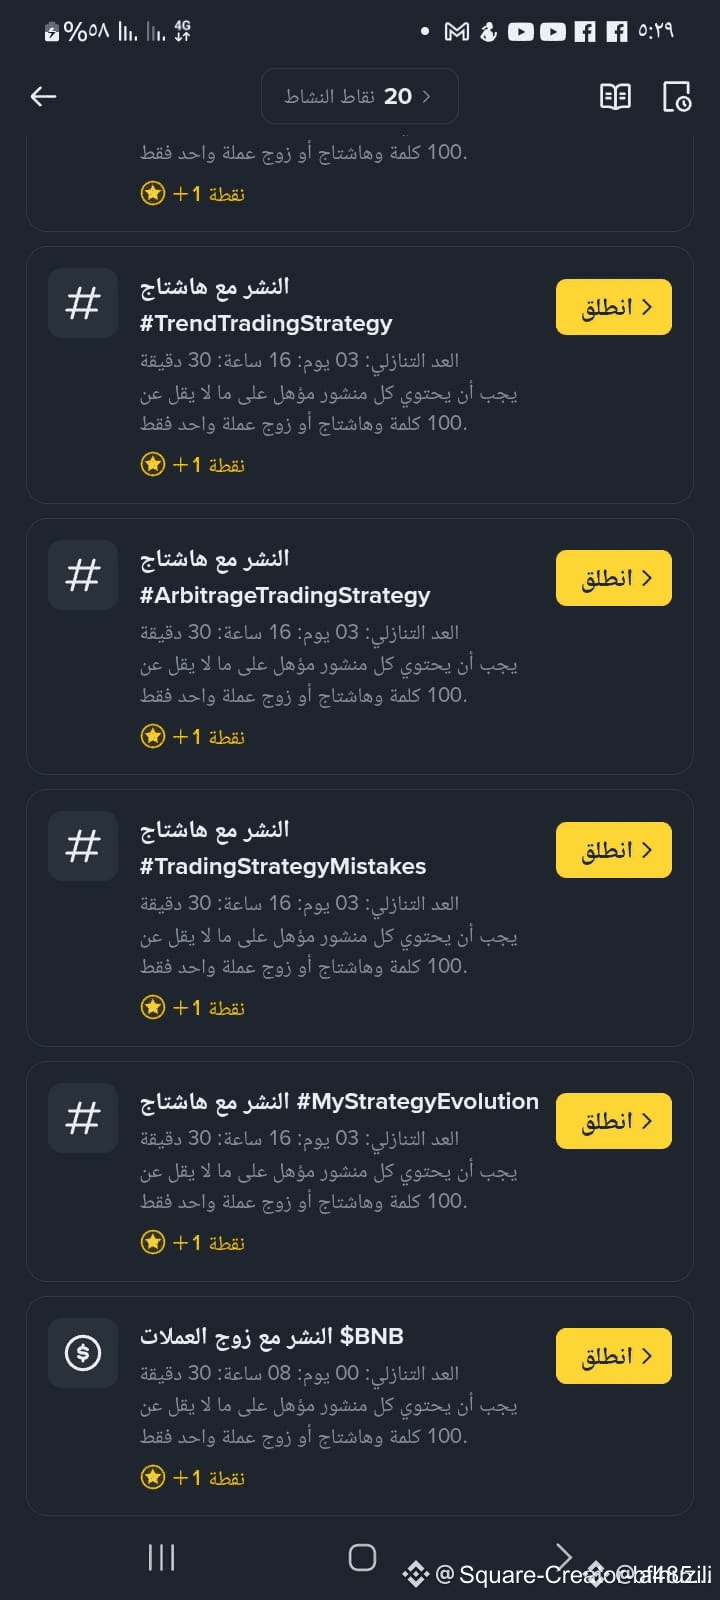Tap hashtag icon beside #MyStrategyEvolution
720x1600 pixels.
pyautogui.click(x=83, y=1118)
